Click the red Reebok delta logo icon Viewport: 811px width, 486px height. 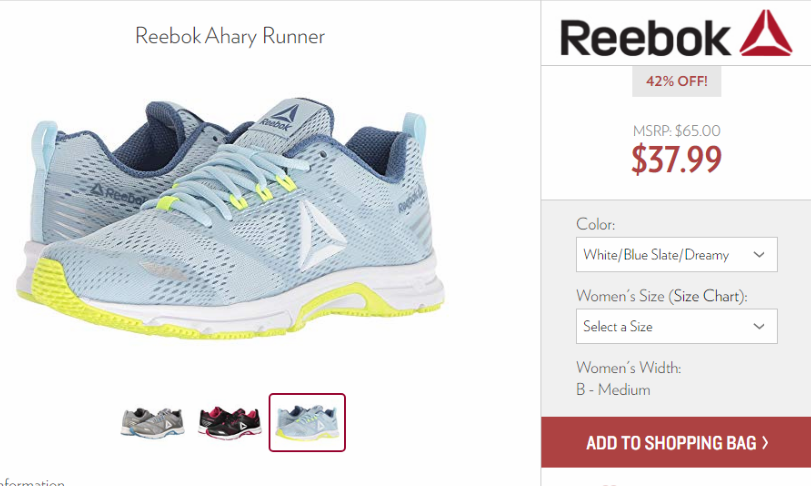click(765, 33)
